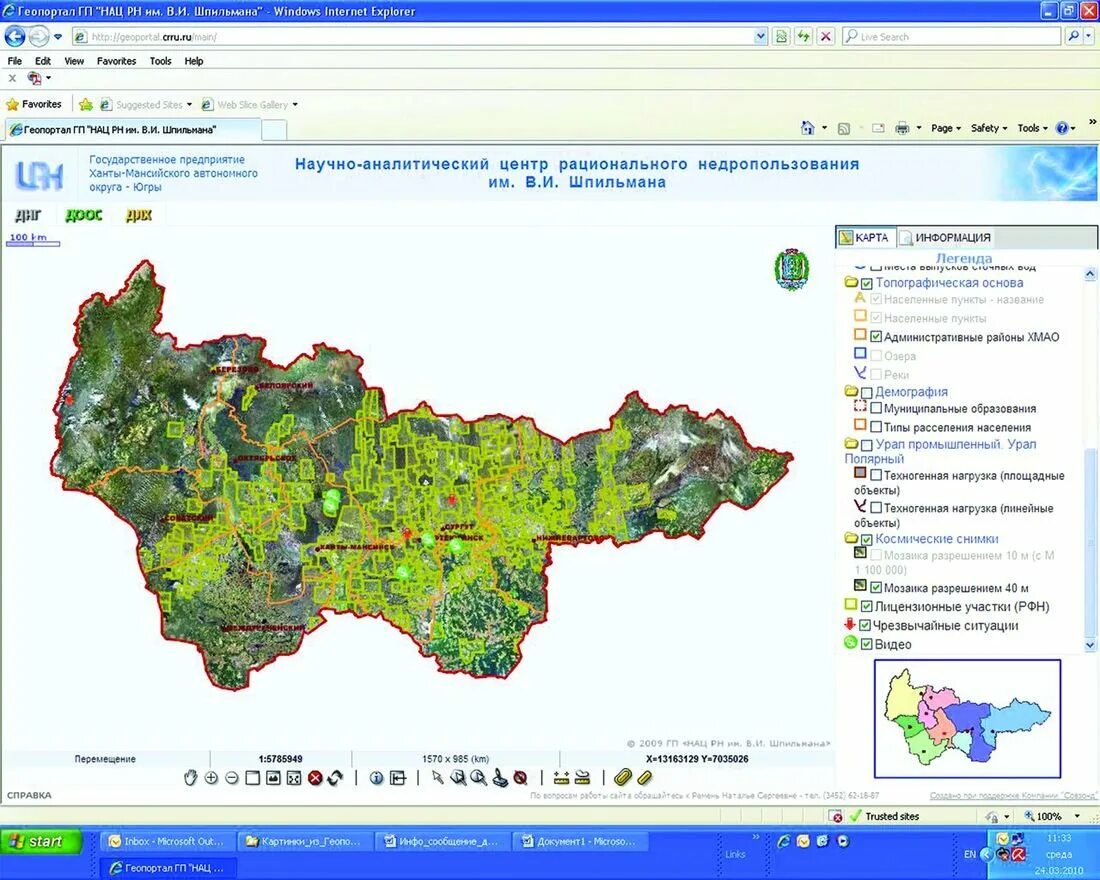The width and height of the screenshot is (1100, 880).
Task: Click the area ruler measure tool
Action: 582,778
